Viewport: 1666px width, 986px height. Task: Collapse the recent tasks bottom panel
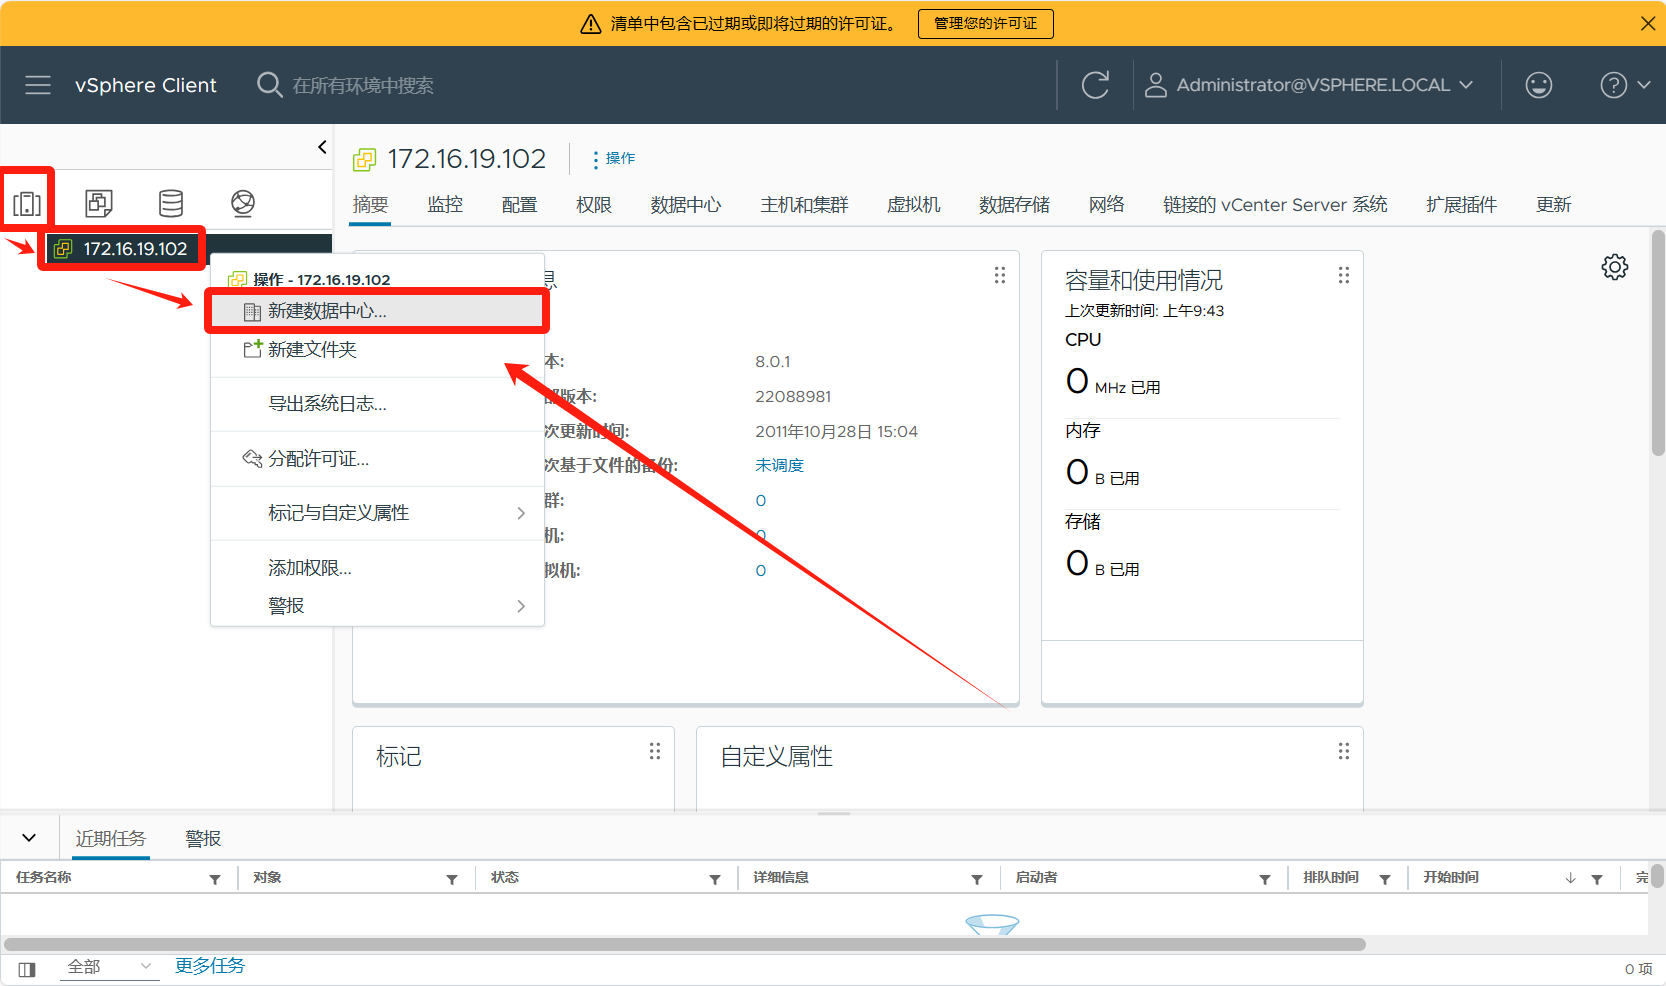(29, 838)
